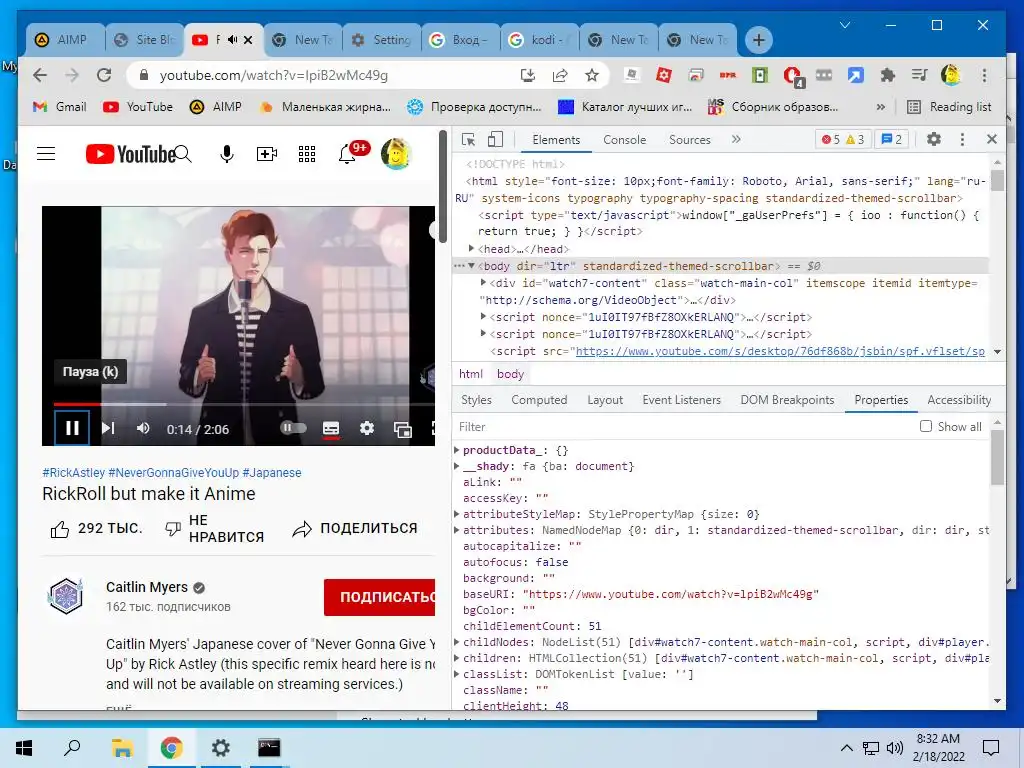Image resolution: width=1024 pixels, height=768 pixels.
Task: Switch to the DevTools Sources tab
Action: point(690,140)
